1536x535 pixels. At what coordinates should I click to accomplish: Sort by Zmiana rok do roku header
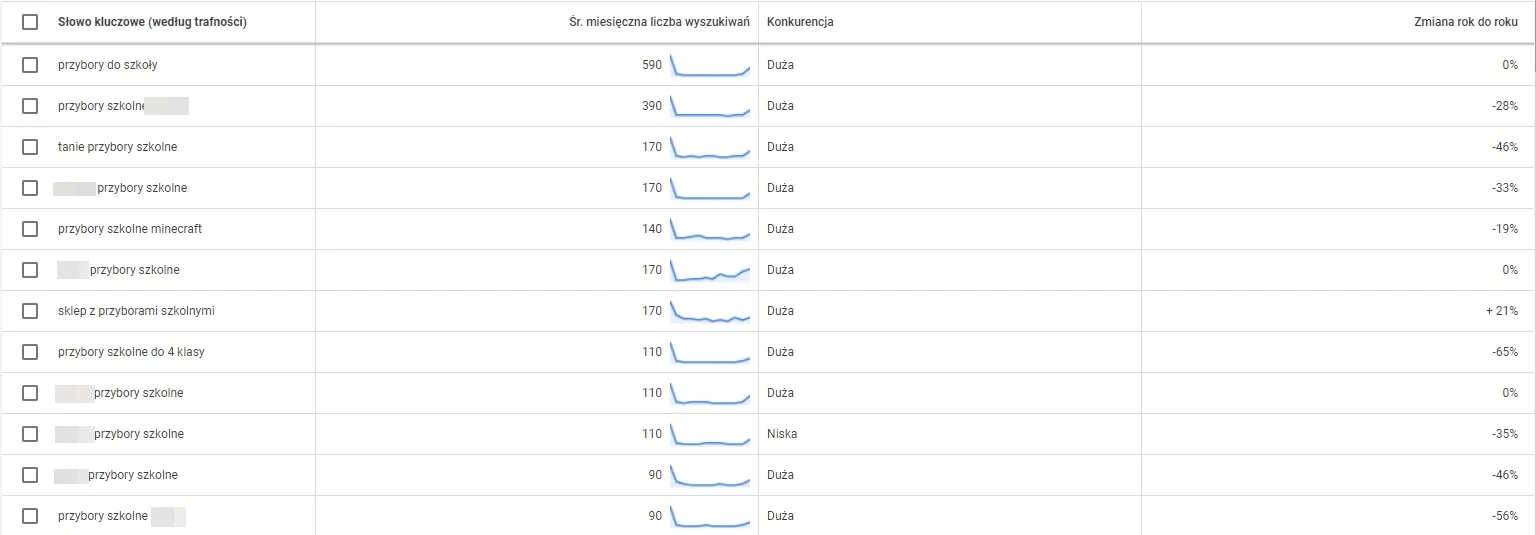[x=1464, y=22]
